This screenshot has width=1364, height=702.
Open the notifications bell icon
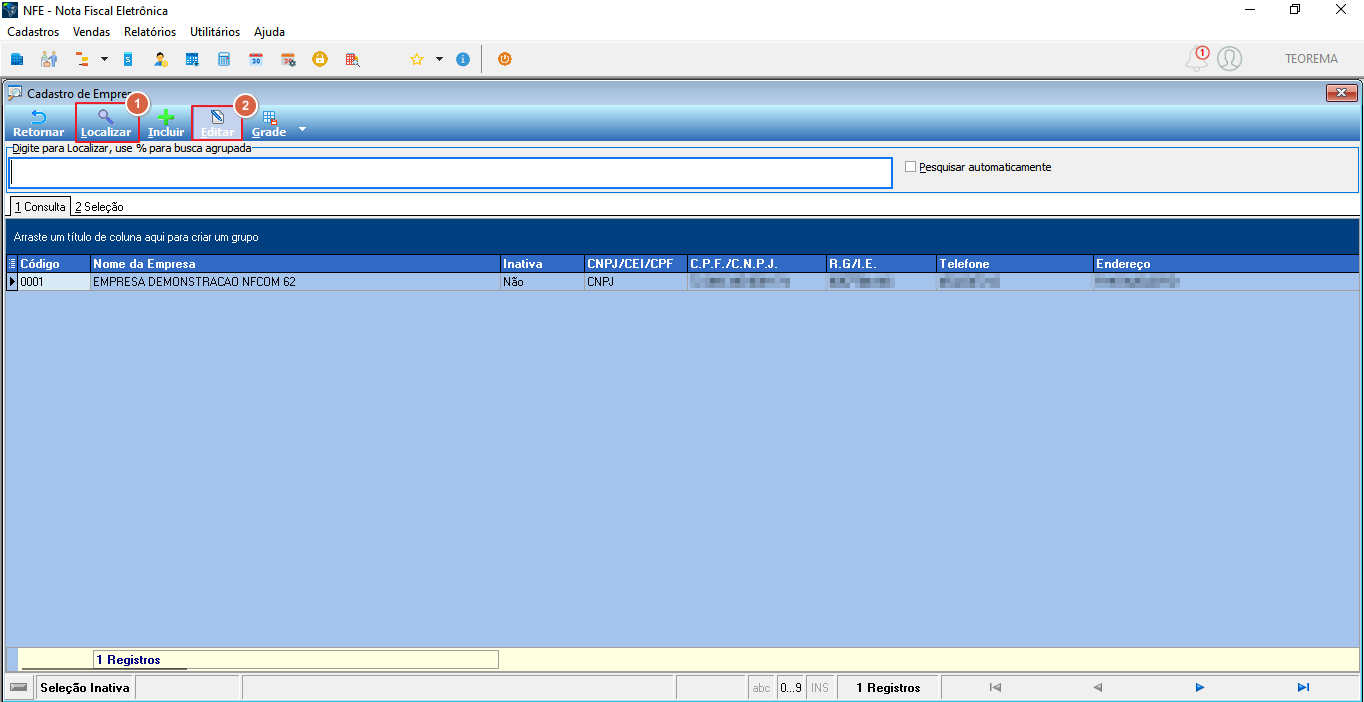(x=1196, y=59)
